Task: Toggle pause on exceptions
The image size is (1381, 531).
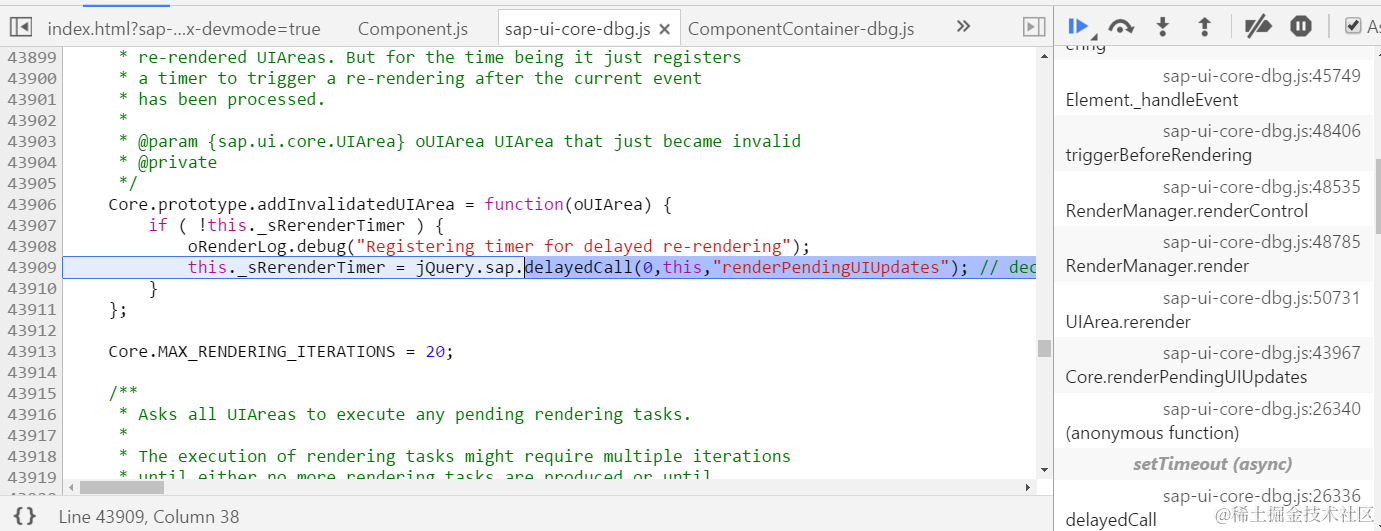Action: pos(1301,27)
